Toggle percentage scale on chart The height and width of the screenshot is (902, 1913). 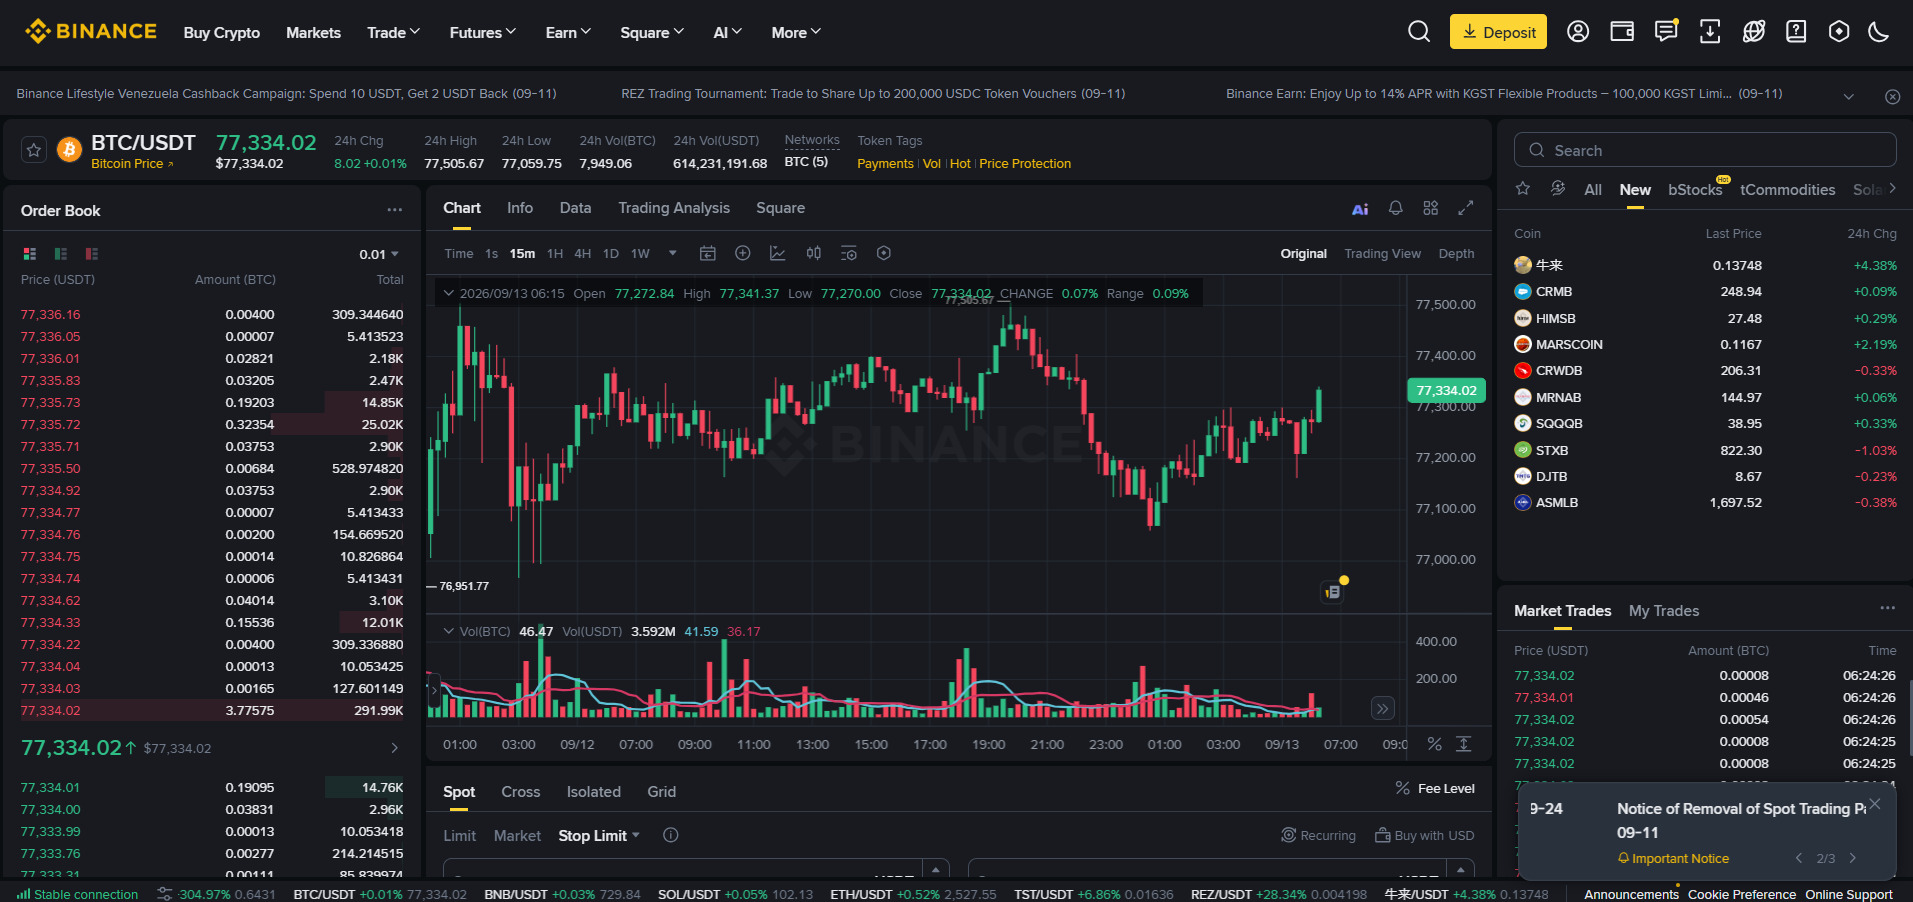click(x=1435, y=744)
